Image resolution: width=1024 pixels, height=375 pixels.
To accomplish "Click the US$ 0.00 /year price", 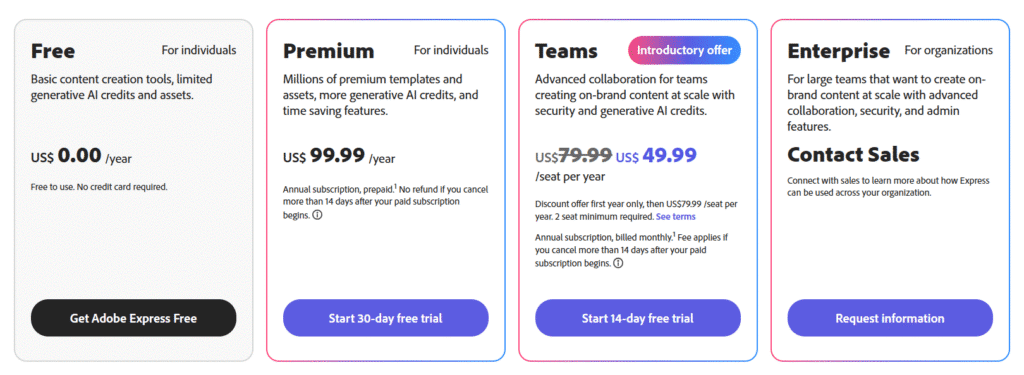I will point(81,155).
